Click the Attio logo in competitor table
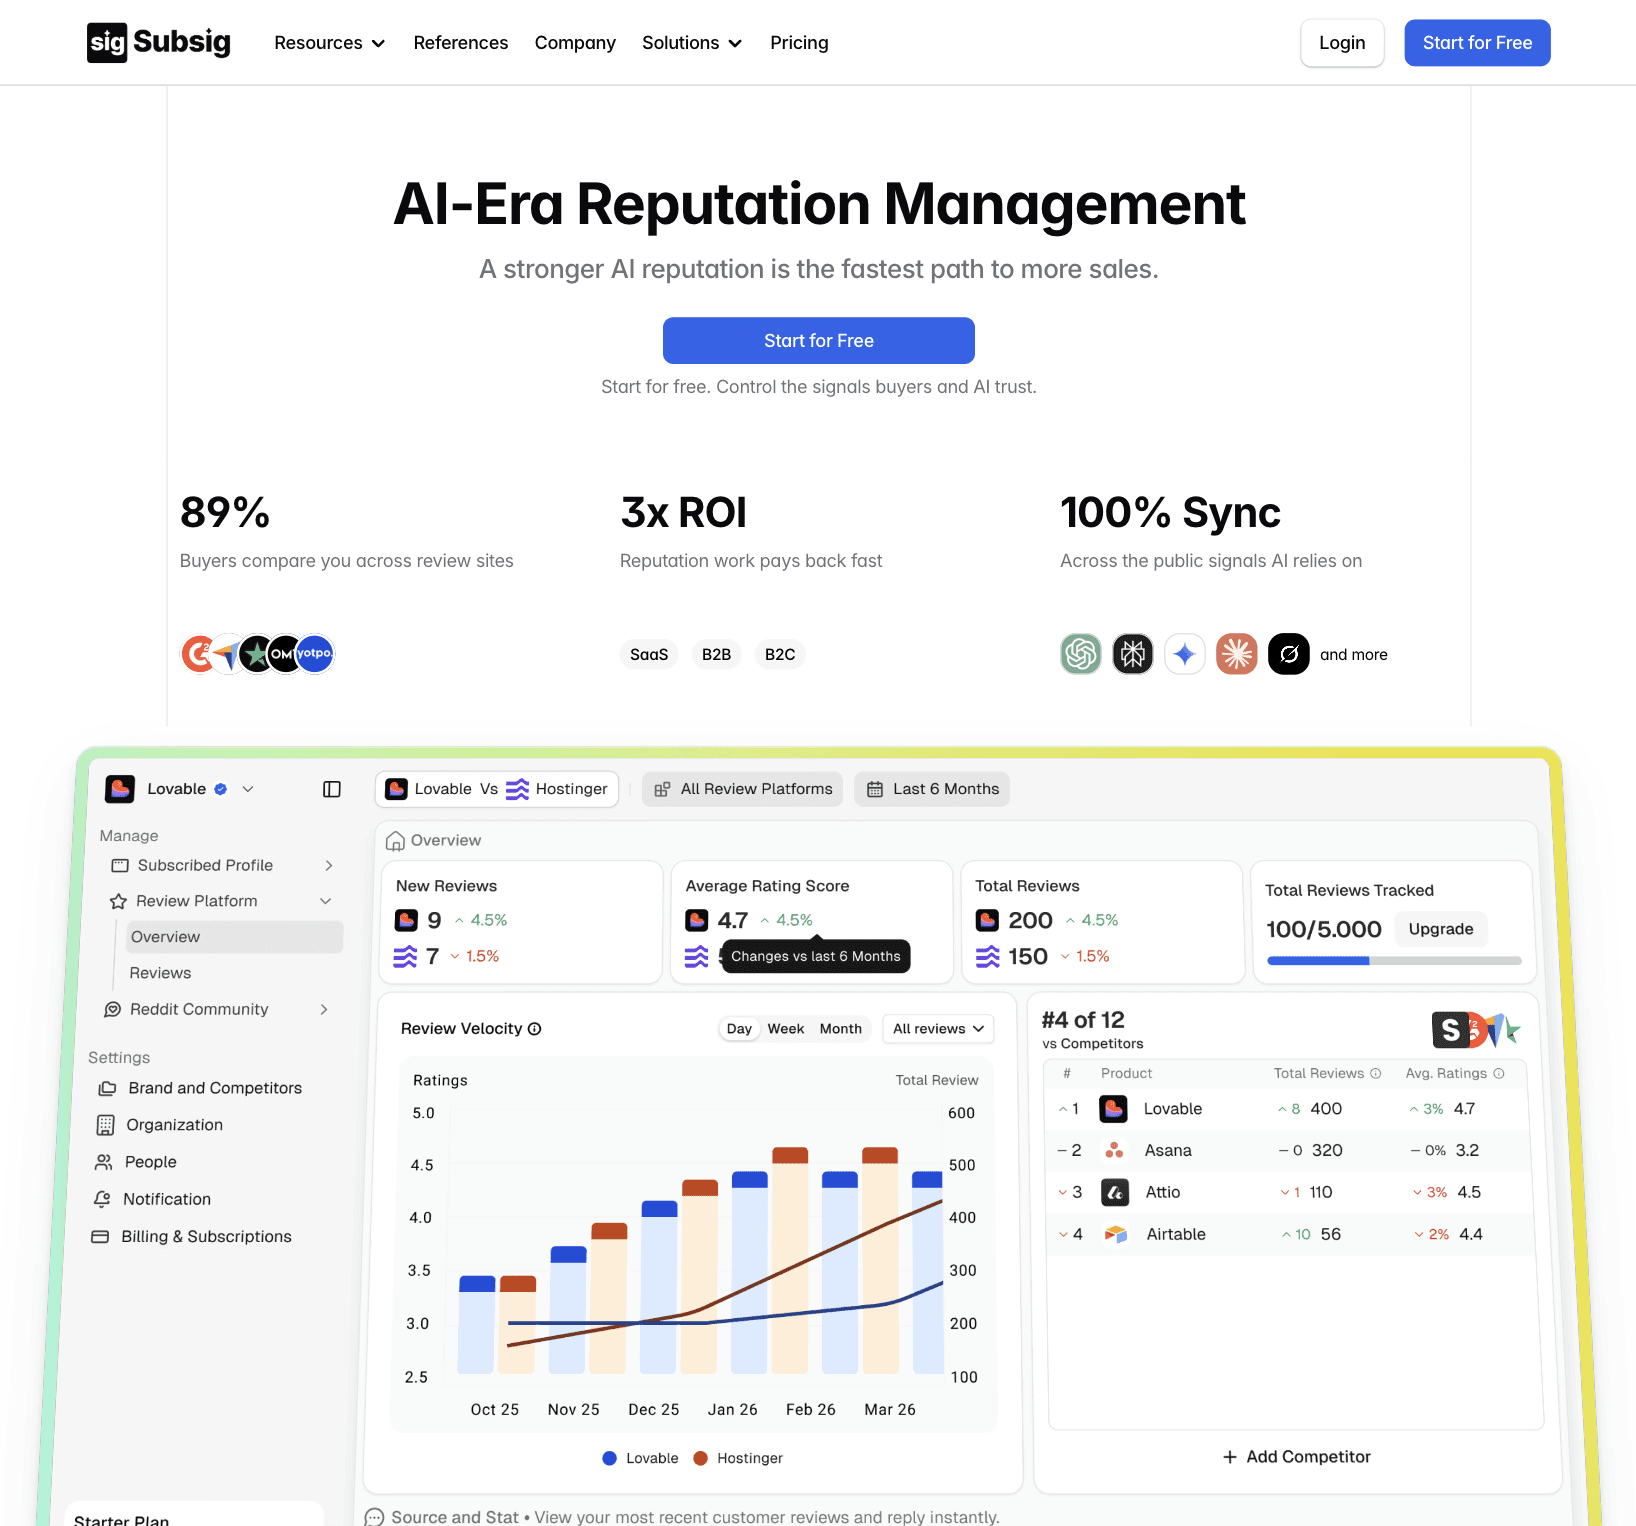Screen dimensions: 1636x1526 (1114, 1192)
